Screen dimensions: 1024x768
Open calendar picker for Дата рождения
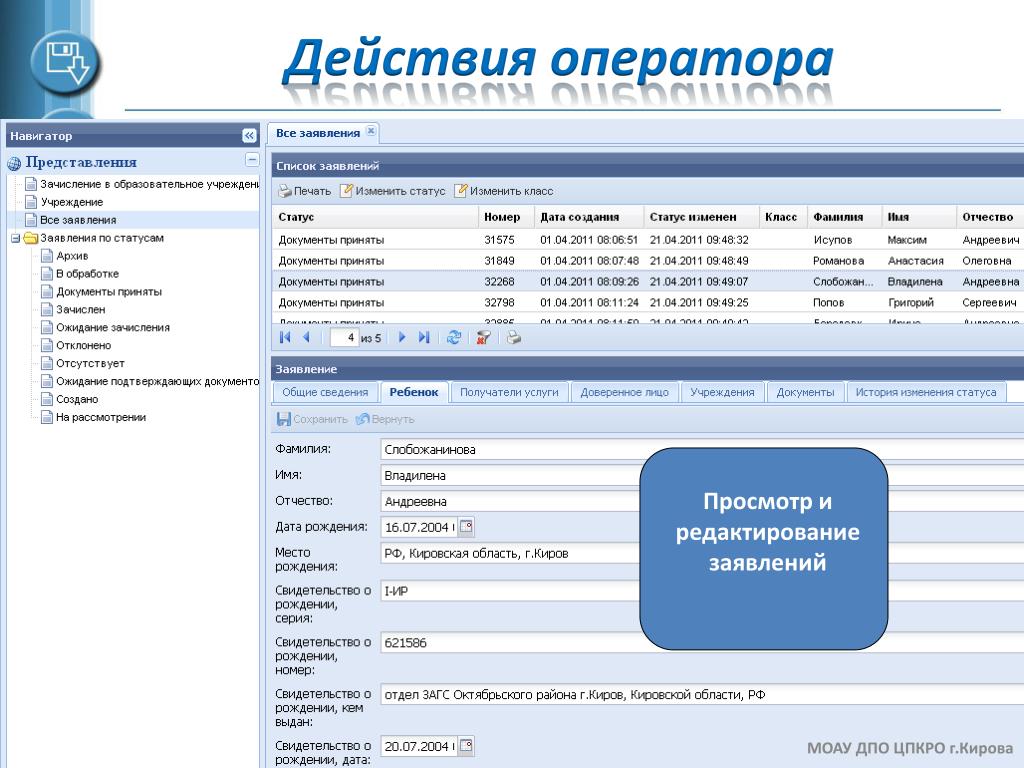tap(466, 526)
